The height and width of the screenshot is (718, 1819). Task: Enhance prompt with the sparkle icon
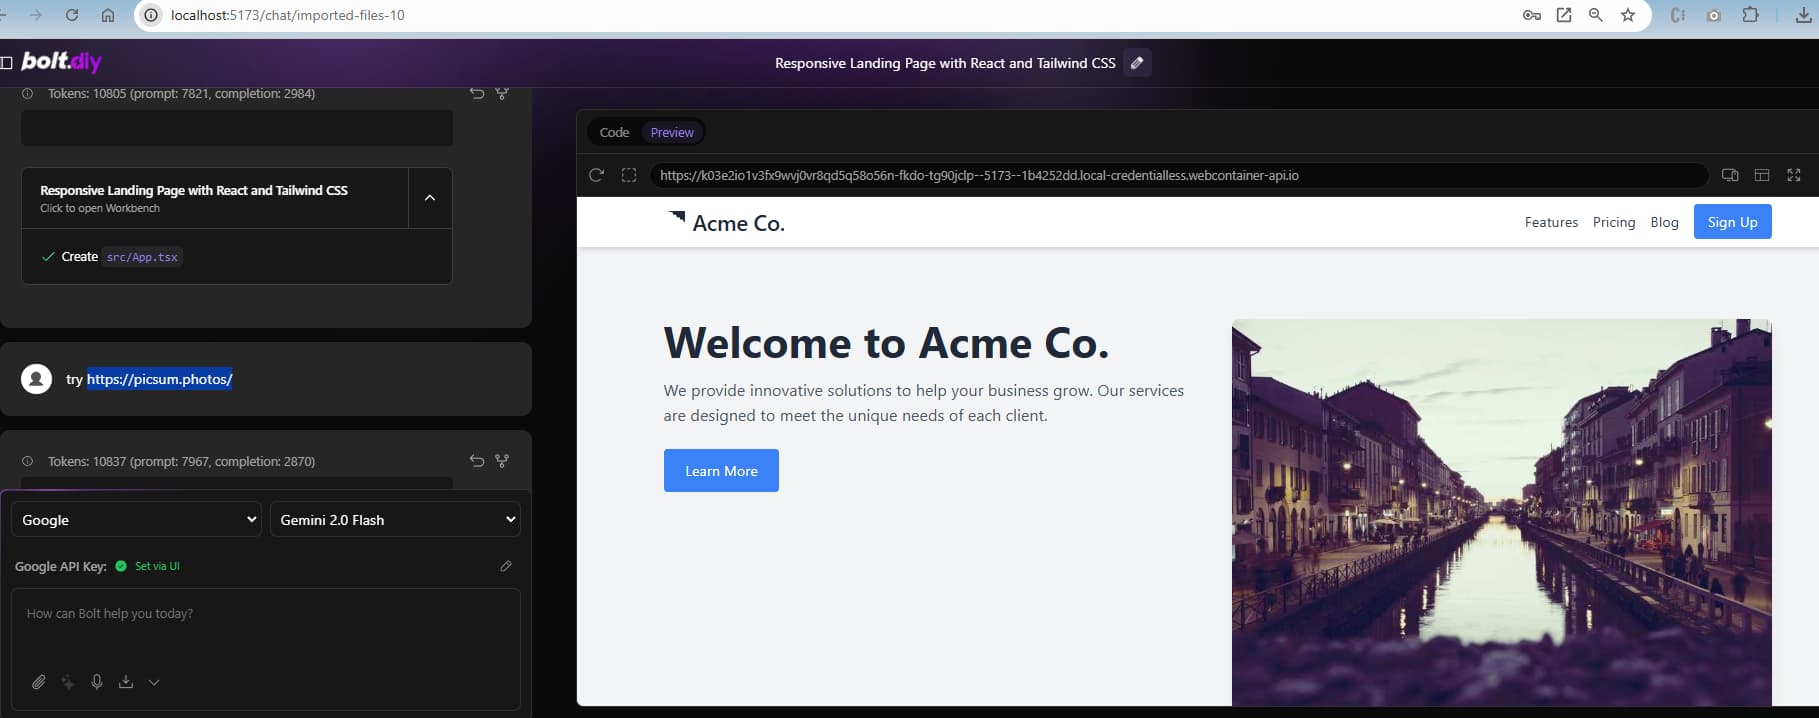(x=67, y=682)
